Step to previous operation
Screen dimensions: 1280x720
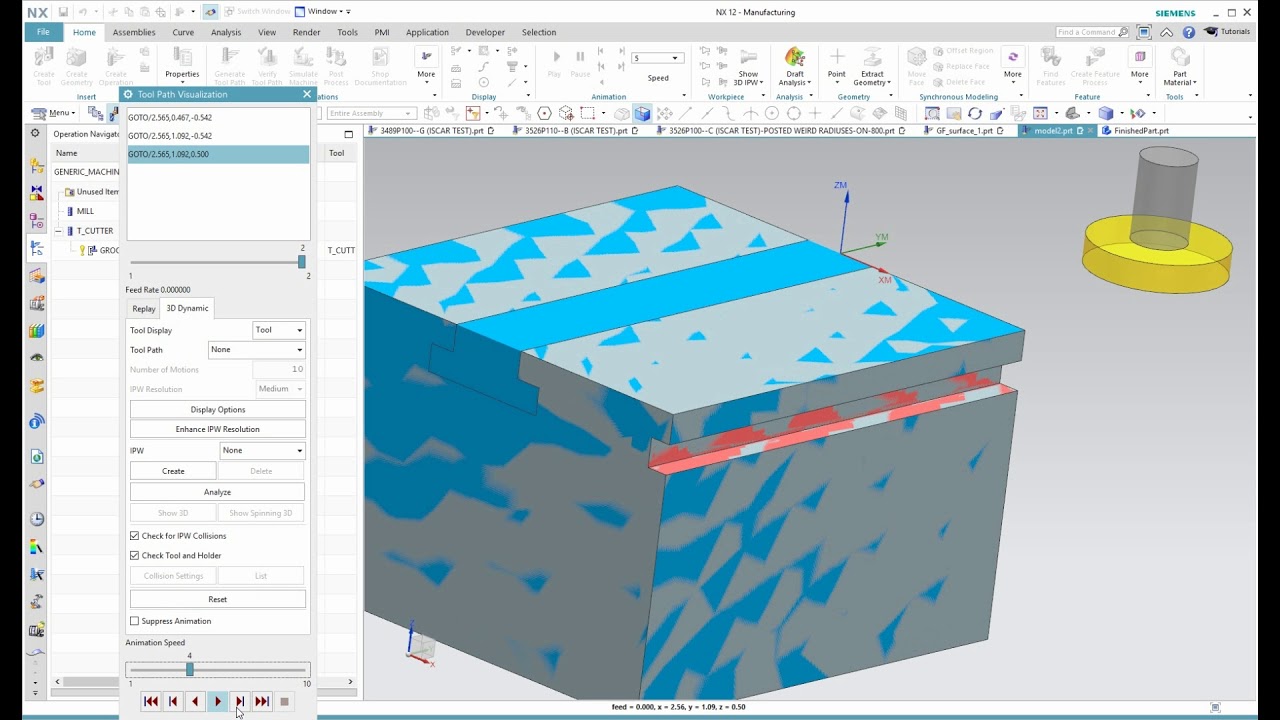173,702
